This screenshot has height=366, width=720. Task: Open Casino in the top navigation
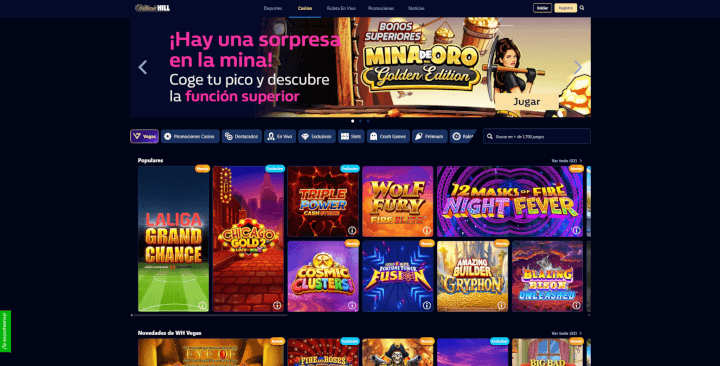[x=305, y=8]
